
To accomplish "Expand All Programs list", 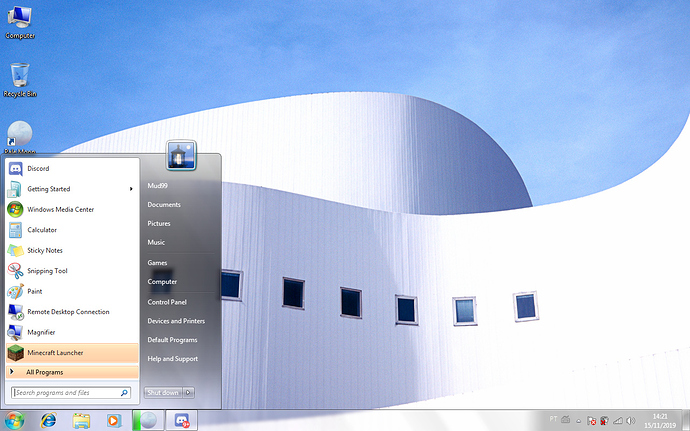I will tap(72, 372).
